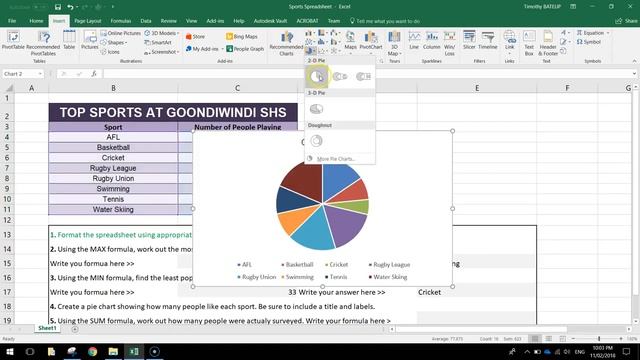This screenshot has height=360, width=640.
Task: Open Chrome from the taskbar
Action: coord(93,351)
